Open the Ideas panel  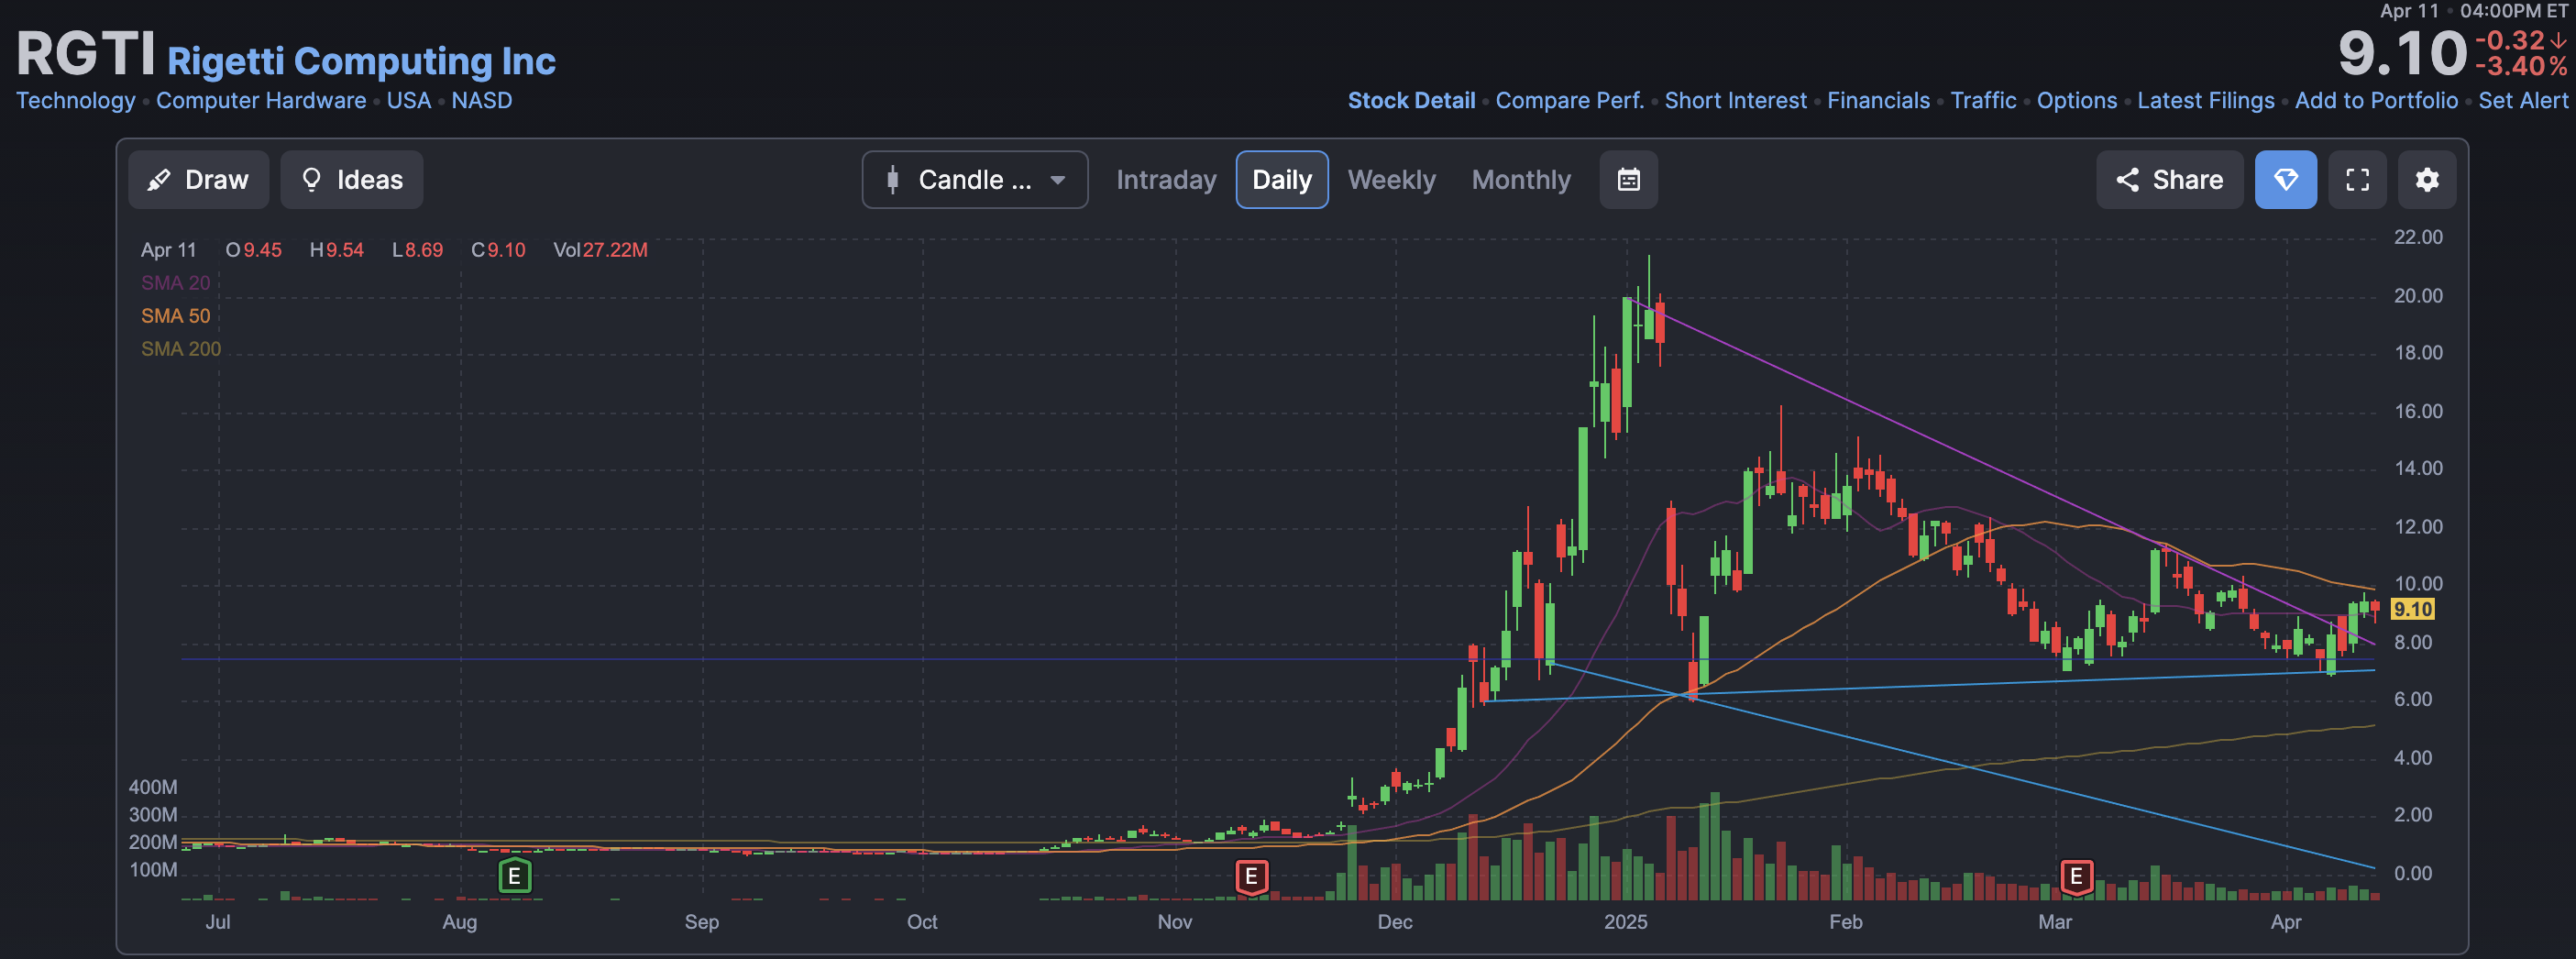(351, 180)
